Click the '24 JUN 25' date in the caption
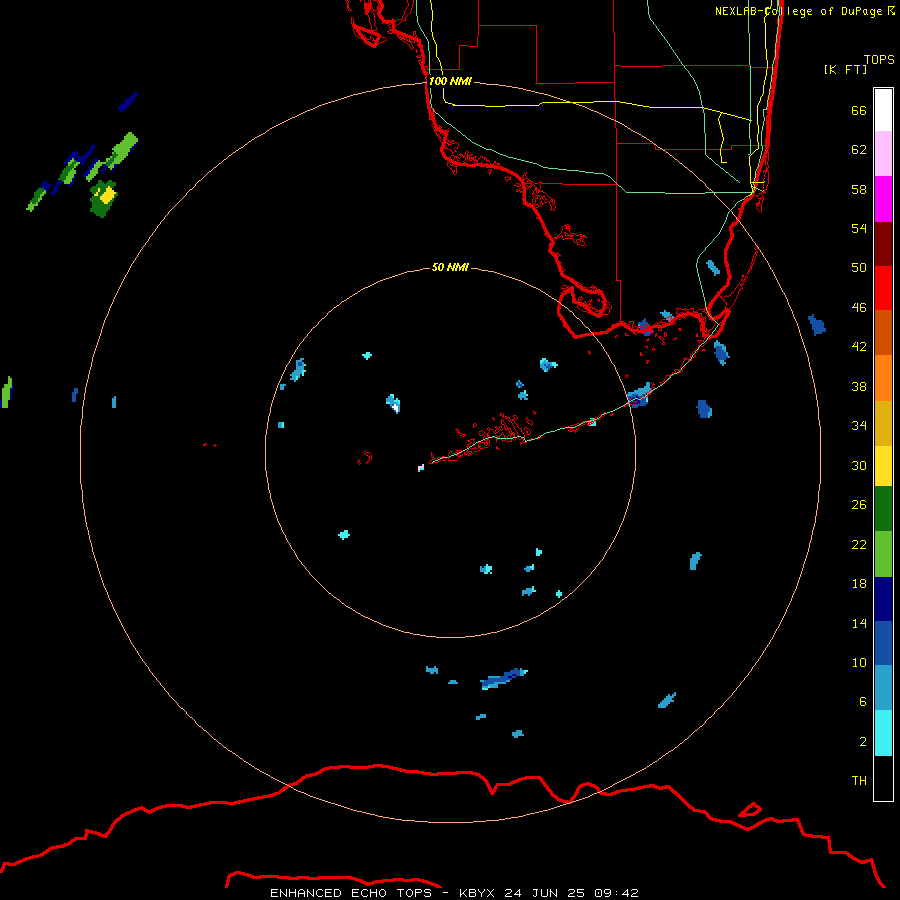This screenshot has width=900, height=900. 544,893
